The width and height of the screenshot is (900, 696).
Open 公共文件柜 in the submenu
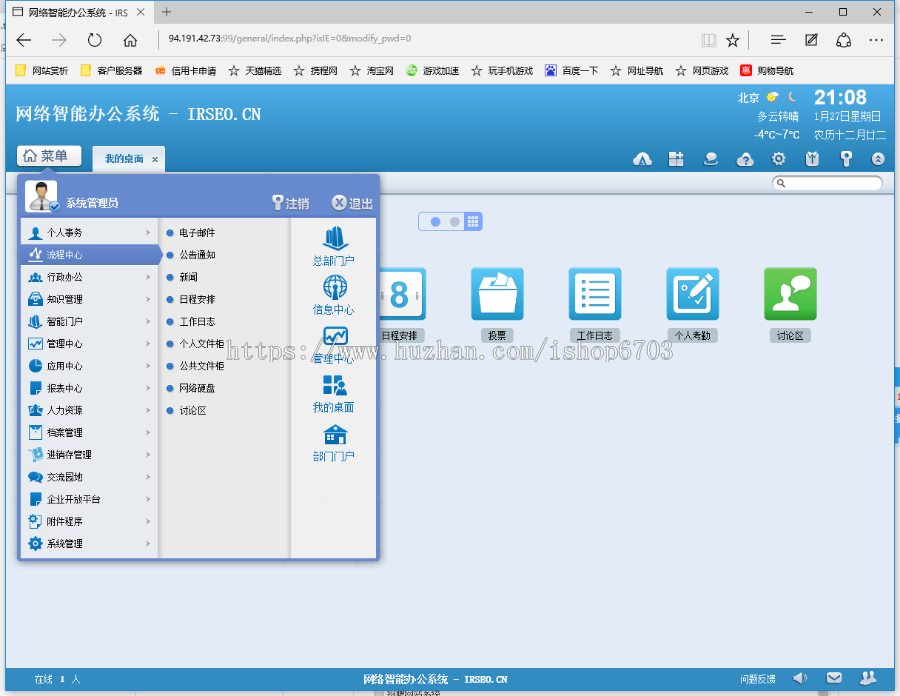click(x=201, y=366)
